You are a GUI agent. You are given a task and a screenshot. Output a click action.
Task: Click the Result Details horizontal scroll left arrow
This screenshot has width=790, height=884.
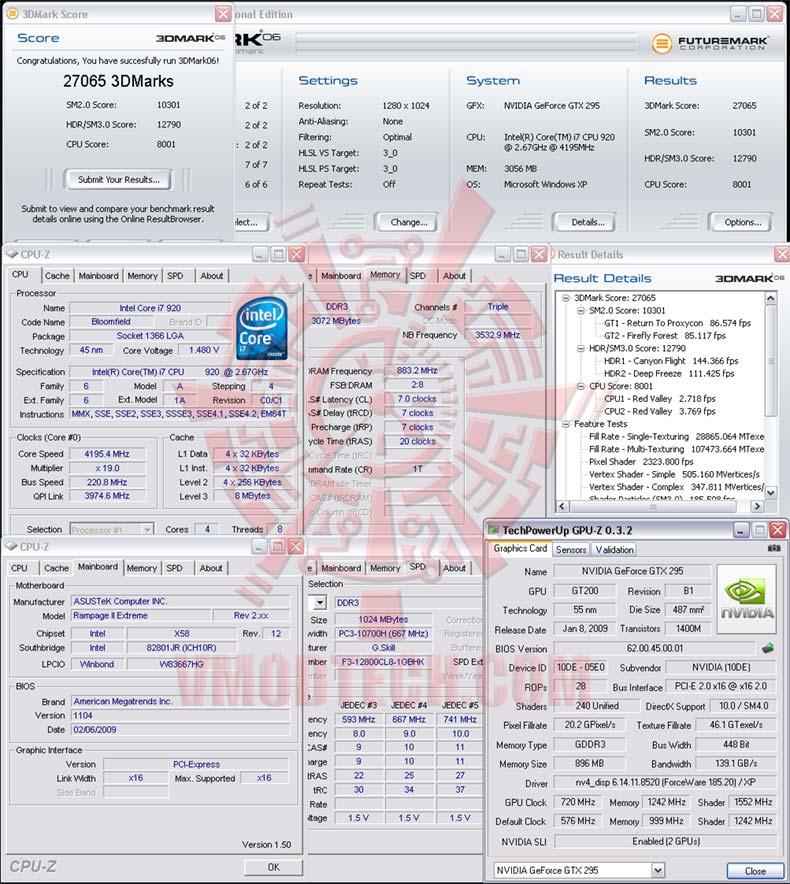(562, 506)
